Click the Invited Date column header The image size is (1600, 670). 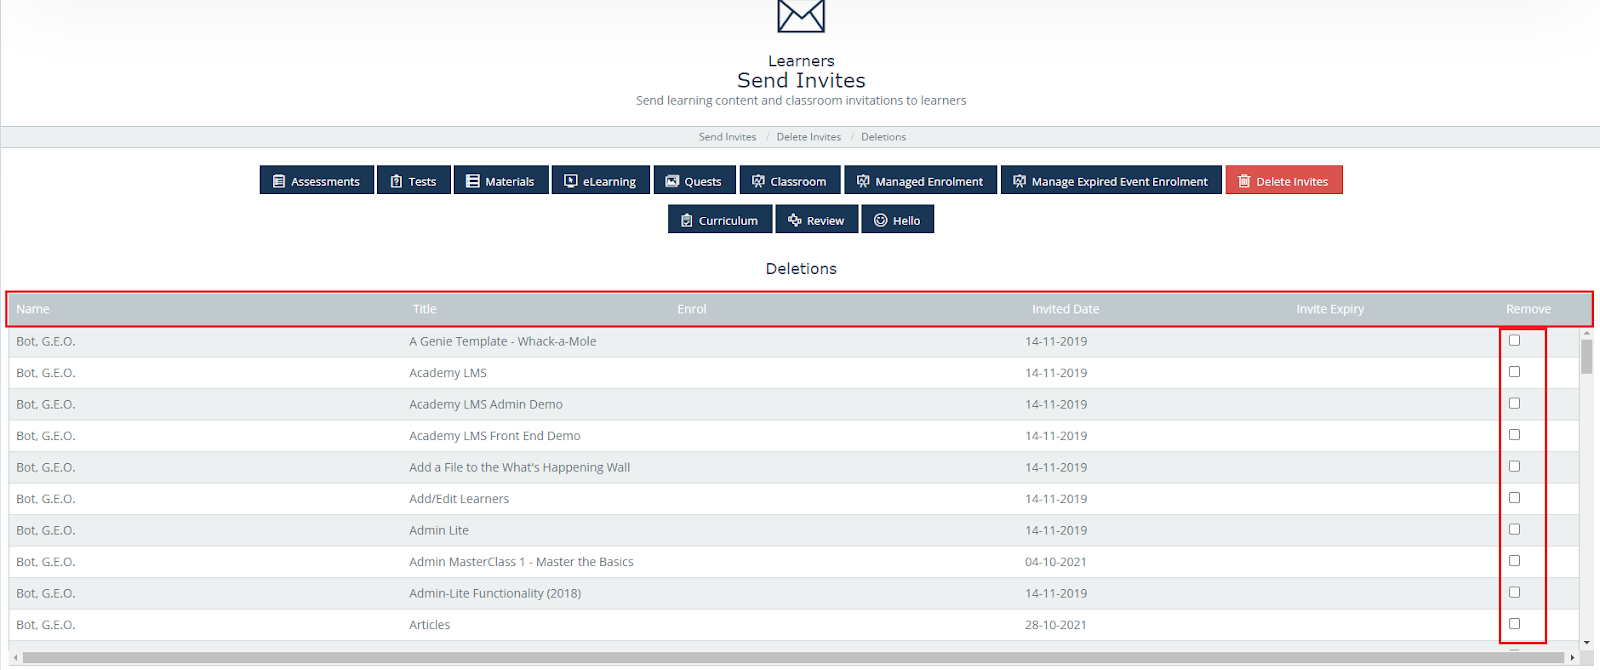click(1065, 309)
